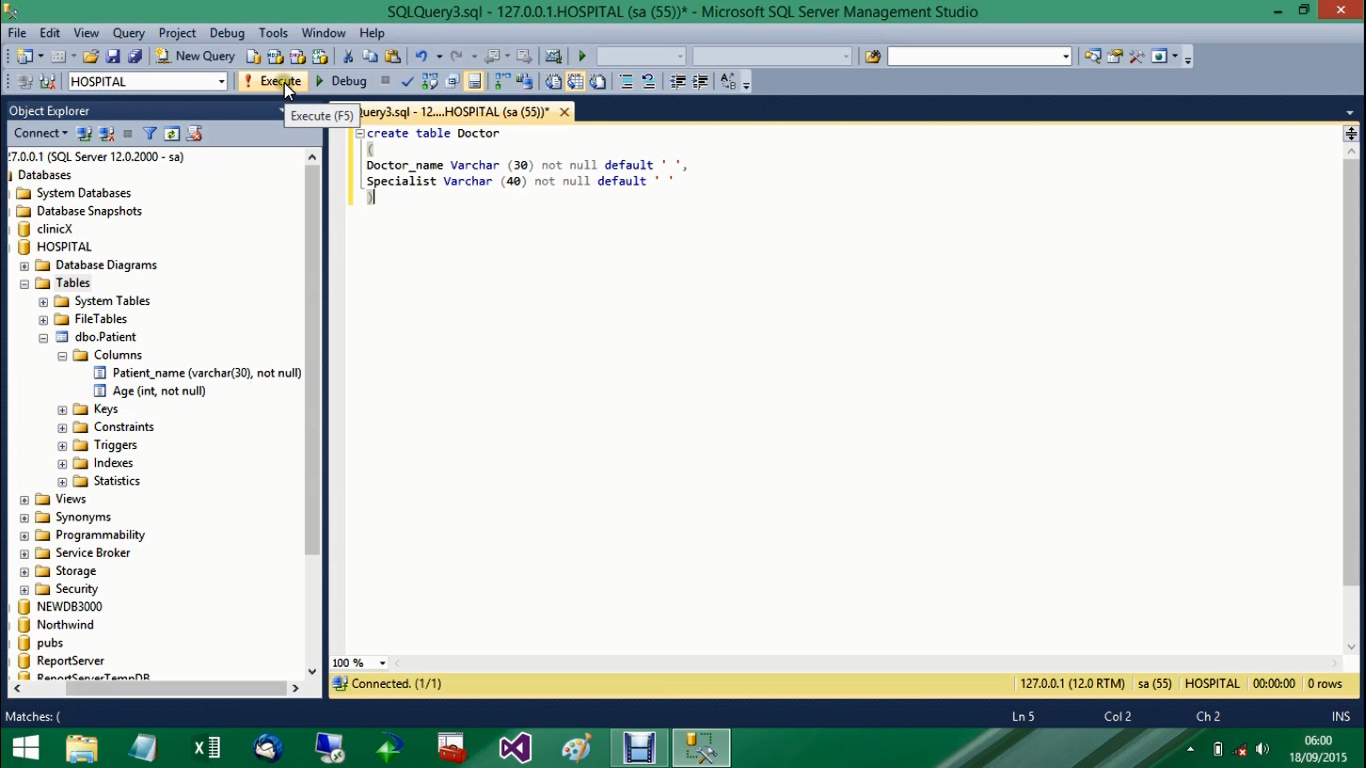Click the Parse query checkmark icon
The width and height of the screenshot is (1366, 768).
point(407,81)
